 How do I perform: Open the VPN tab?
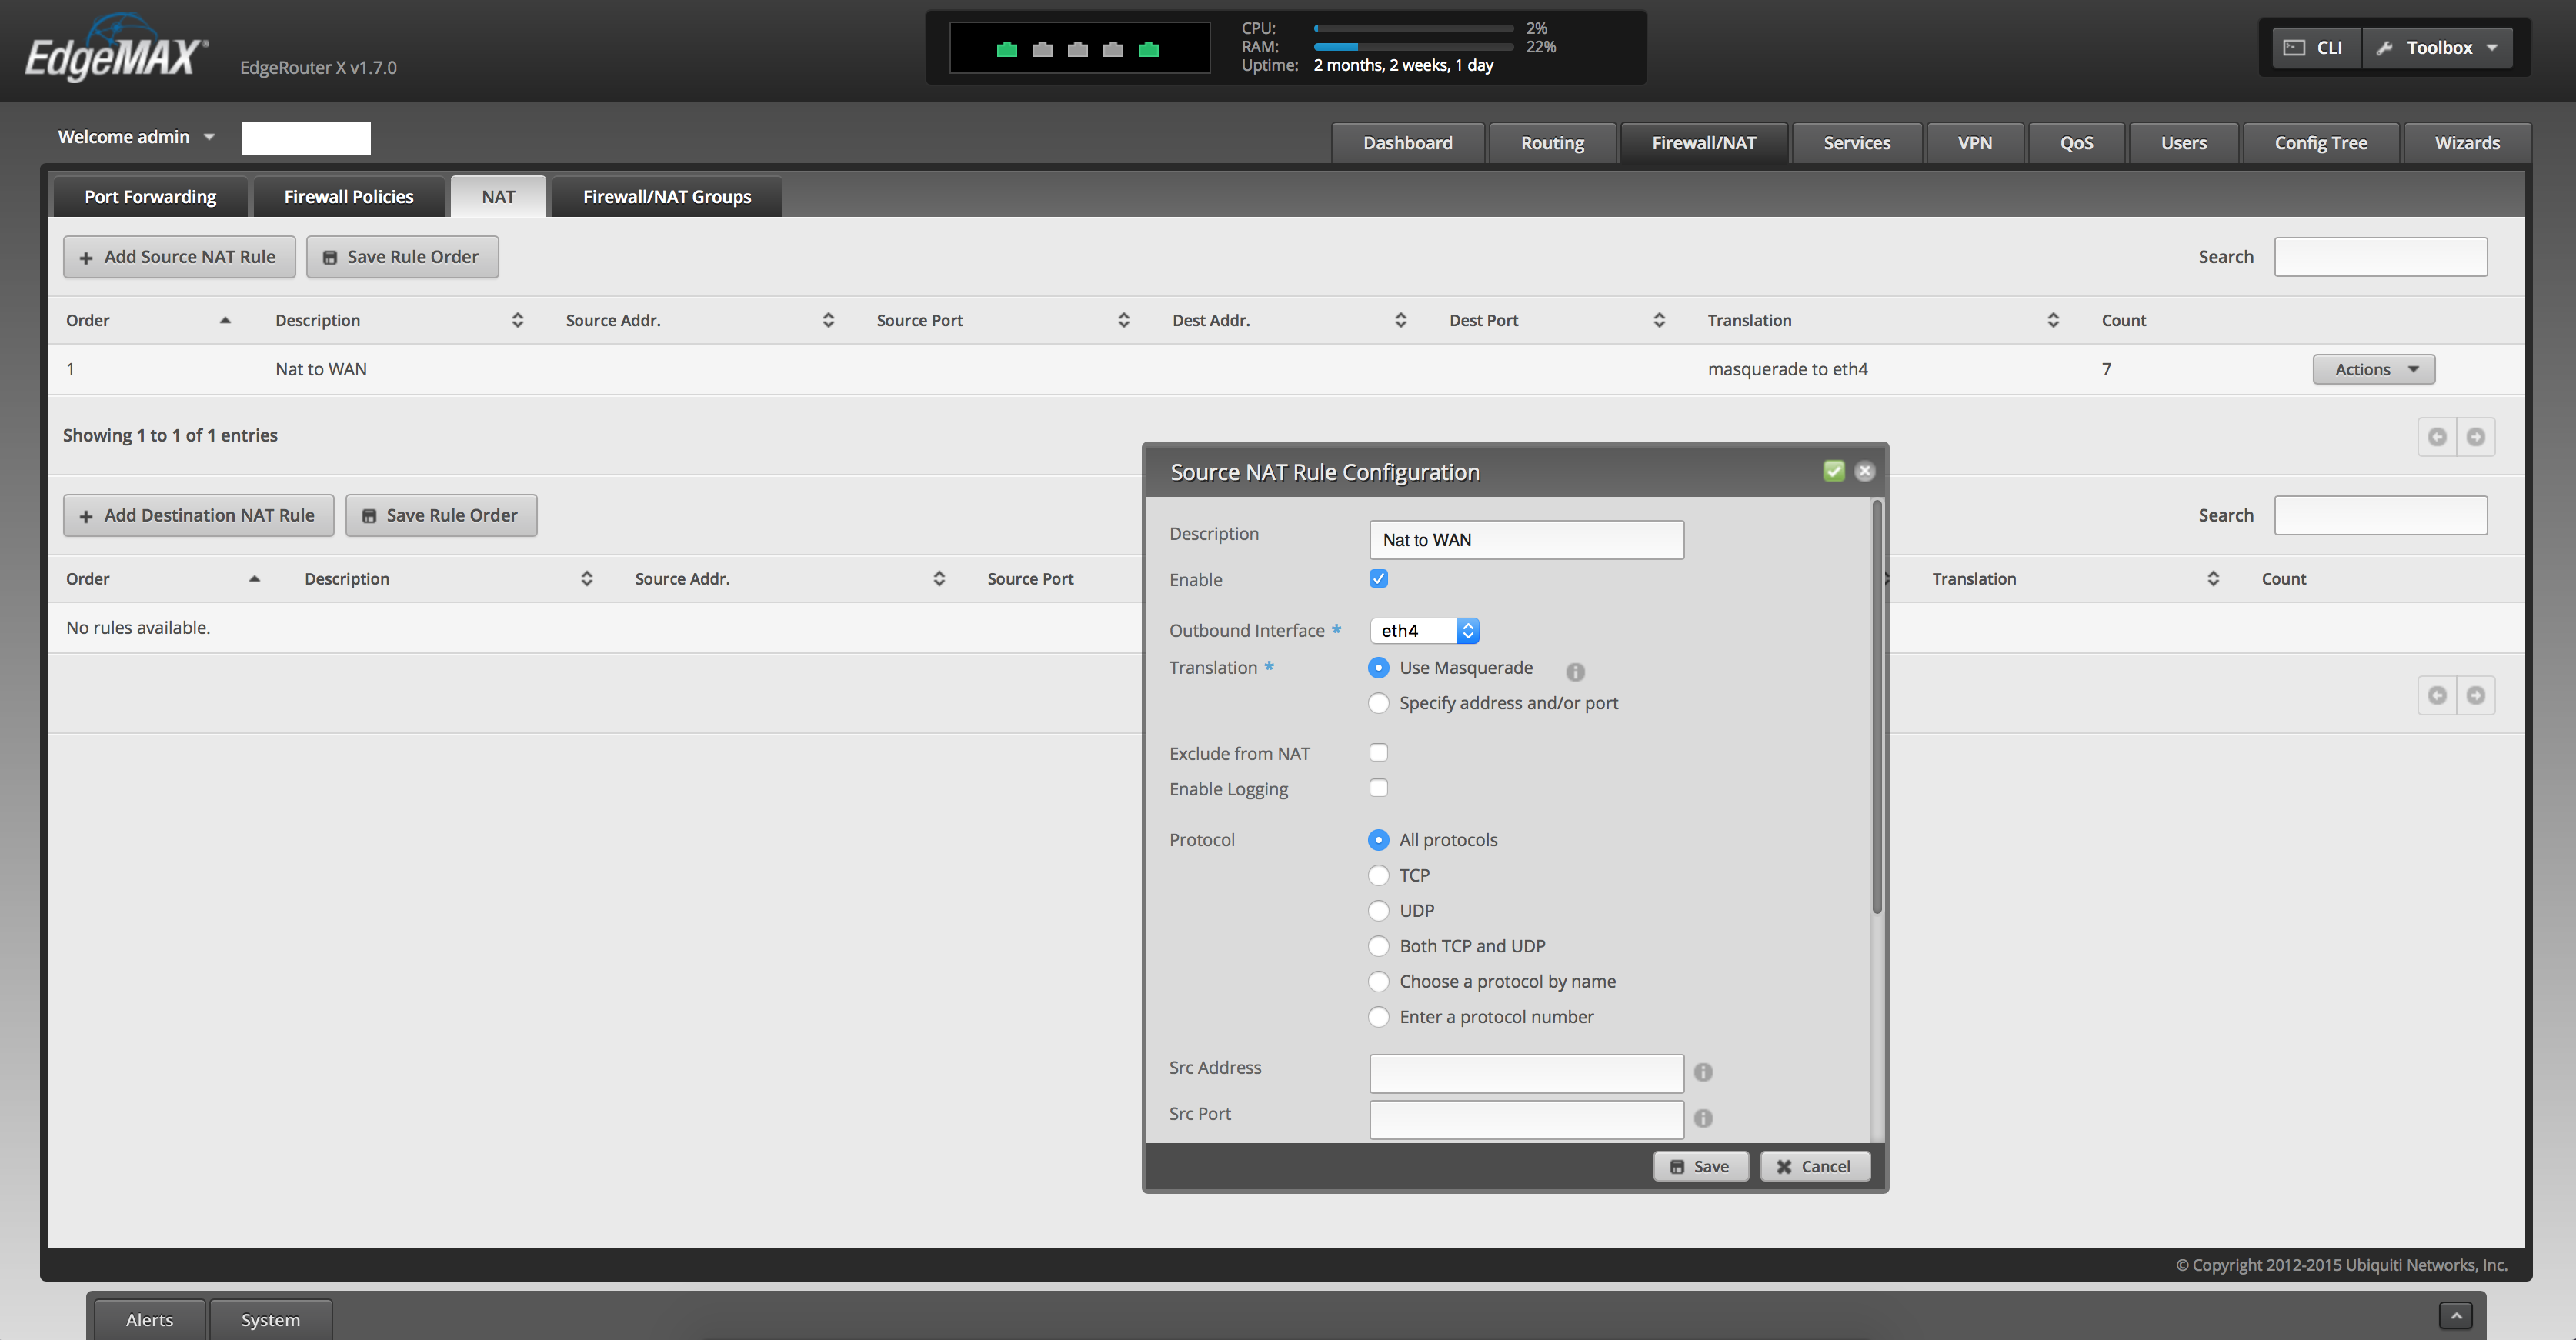[1974, 143]
